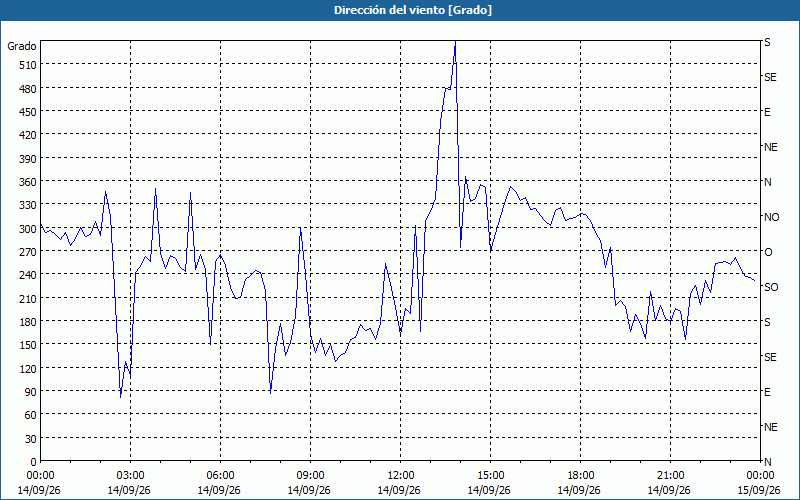Click the 210 y-axis value
This screenshot has height=500, width=800.
28,299
